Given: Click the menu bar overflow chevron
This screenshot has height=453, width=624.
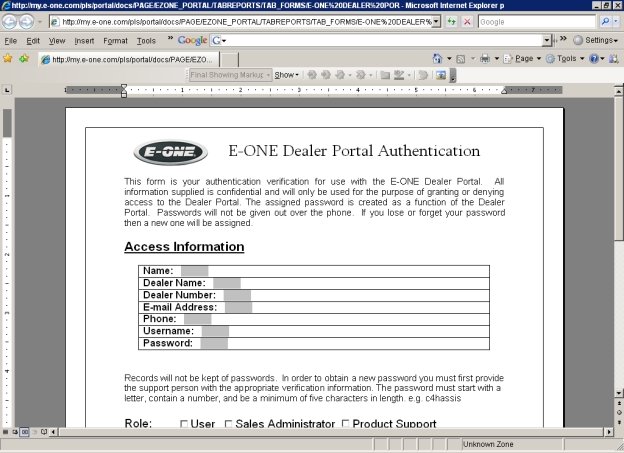Looking at the screenshot, I should tap(170, 39).
